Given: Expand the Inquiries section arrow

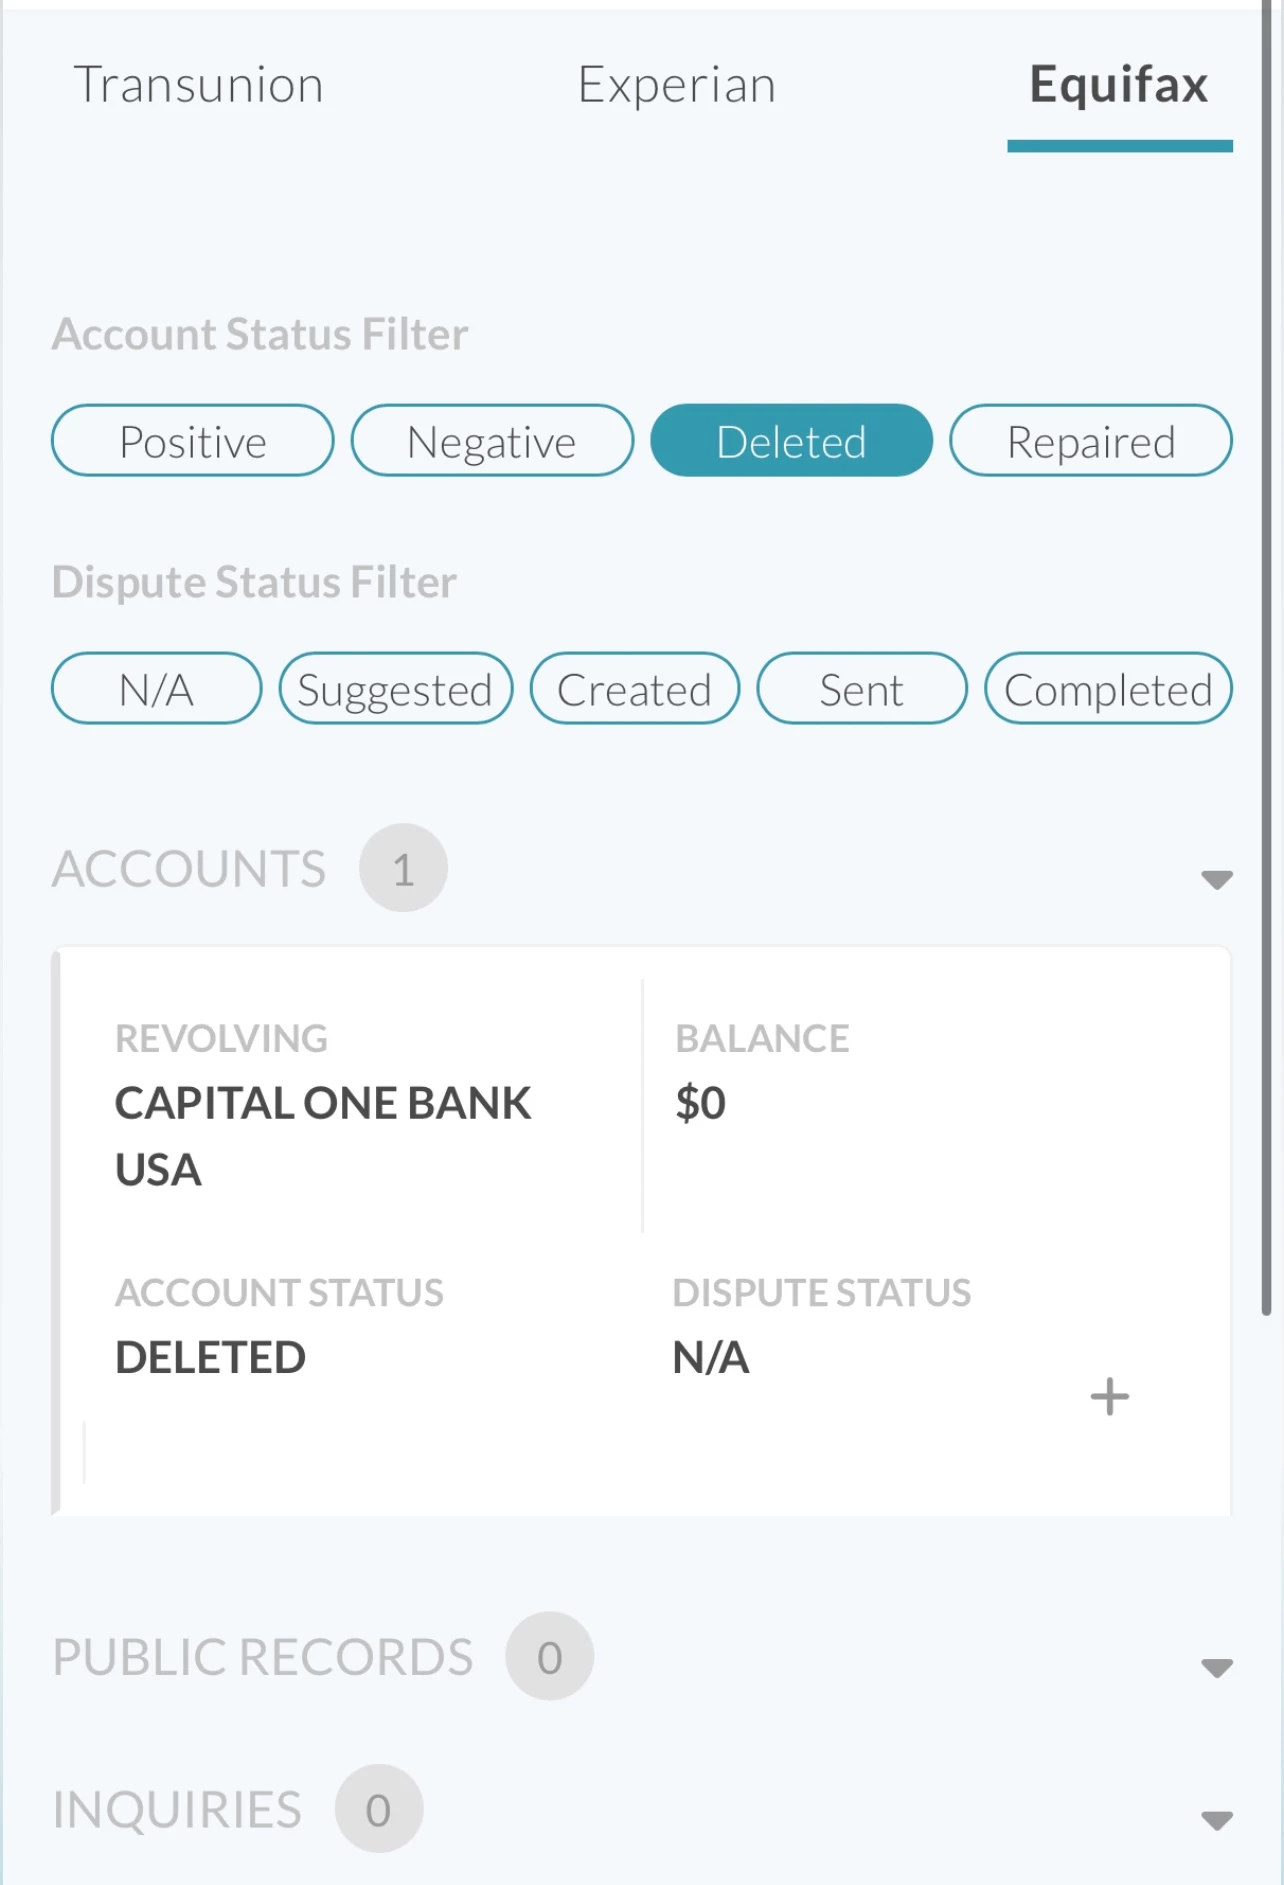Looking at the screenshot, I should [1216, 1820].
